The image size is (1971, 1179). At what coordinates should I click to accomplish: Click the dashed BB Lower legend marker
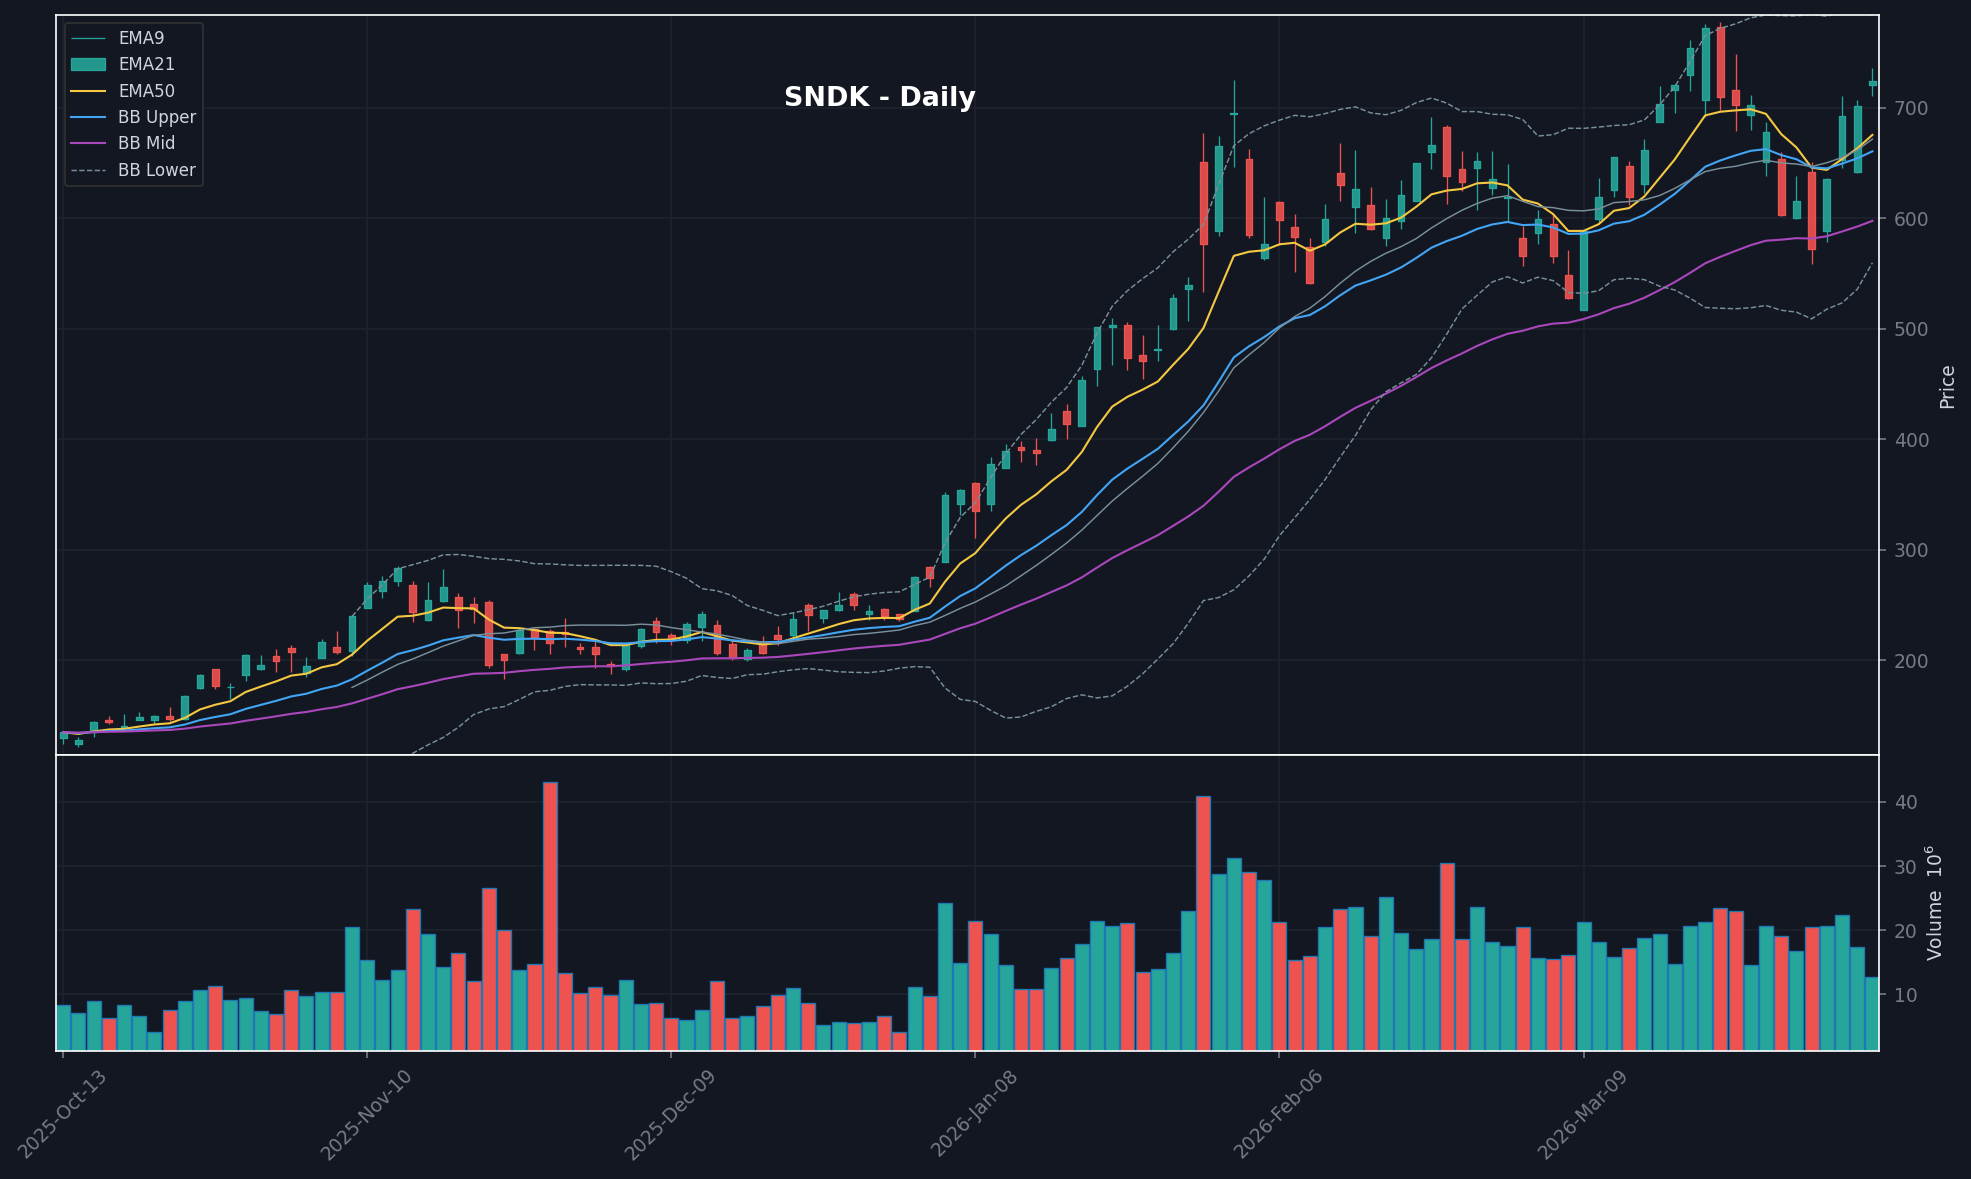(x=88, y=170)
